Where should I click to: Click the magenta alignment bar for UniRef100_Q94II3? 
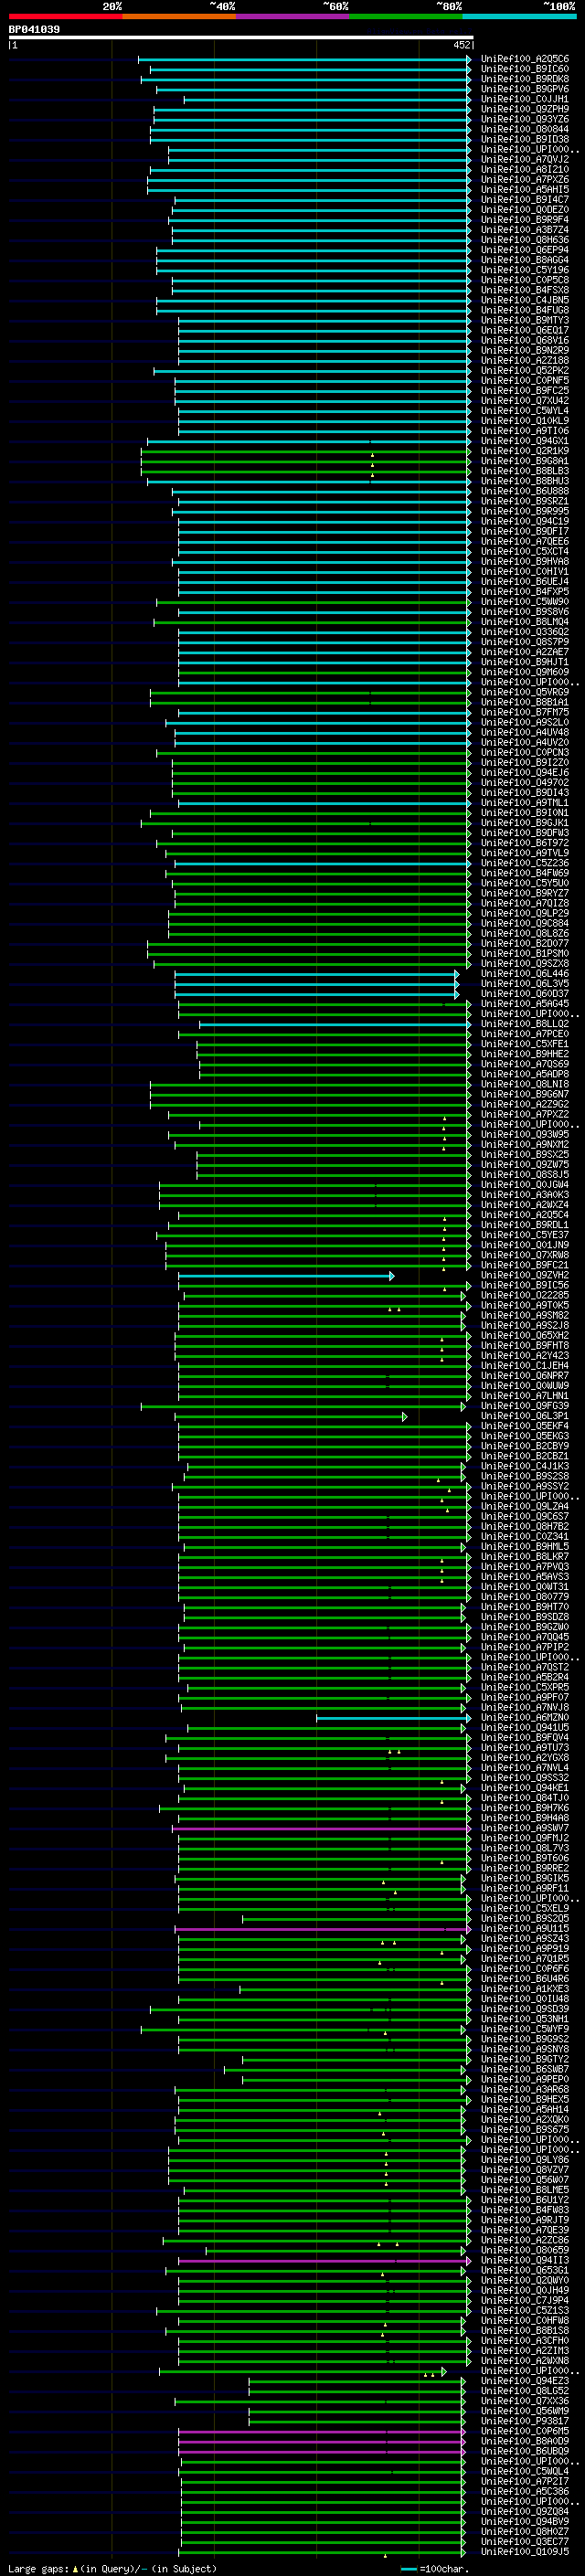324,2260
